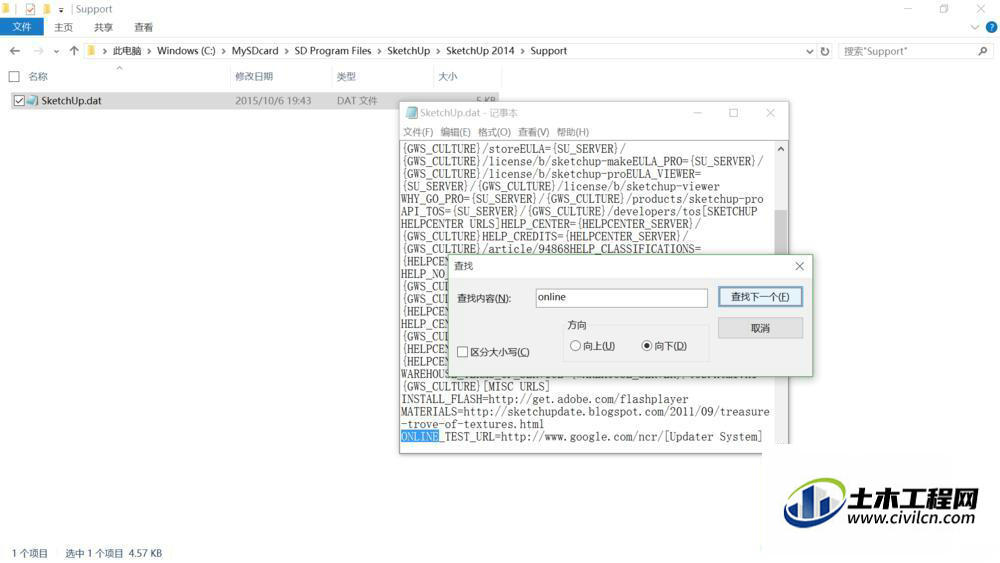Go back with the Explorer back arrow

click(15, 51)
